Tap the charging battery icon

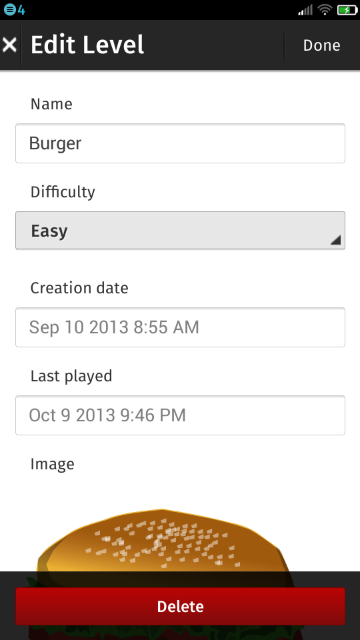tap(347, 9)
